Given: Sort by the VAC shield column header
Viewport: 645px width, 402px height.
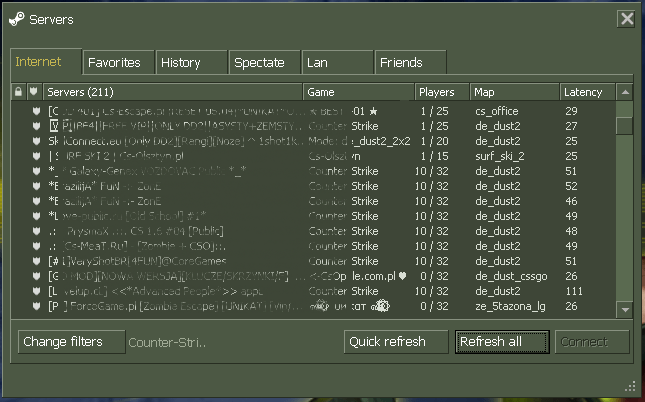Looking at the screenshot, I should tap(34, 92).
